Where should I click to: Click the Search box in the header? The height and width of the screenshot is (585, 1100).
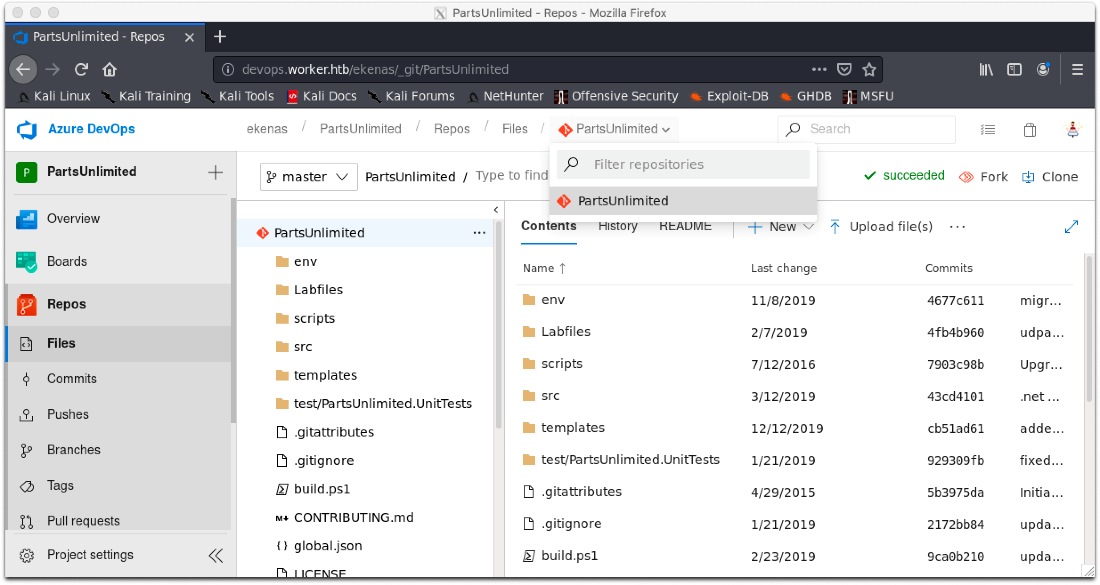pos(866,129)
